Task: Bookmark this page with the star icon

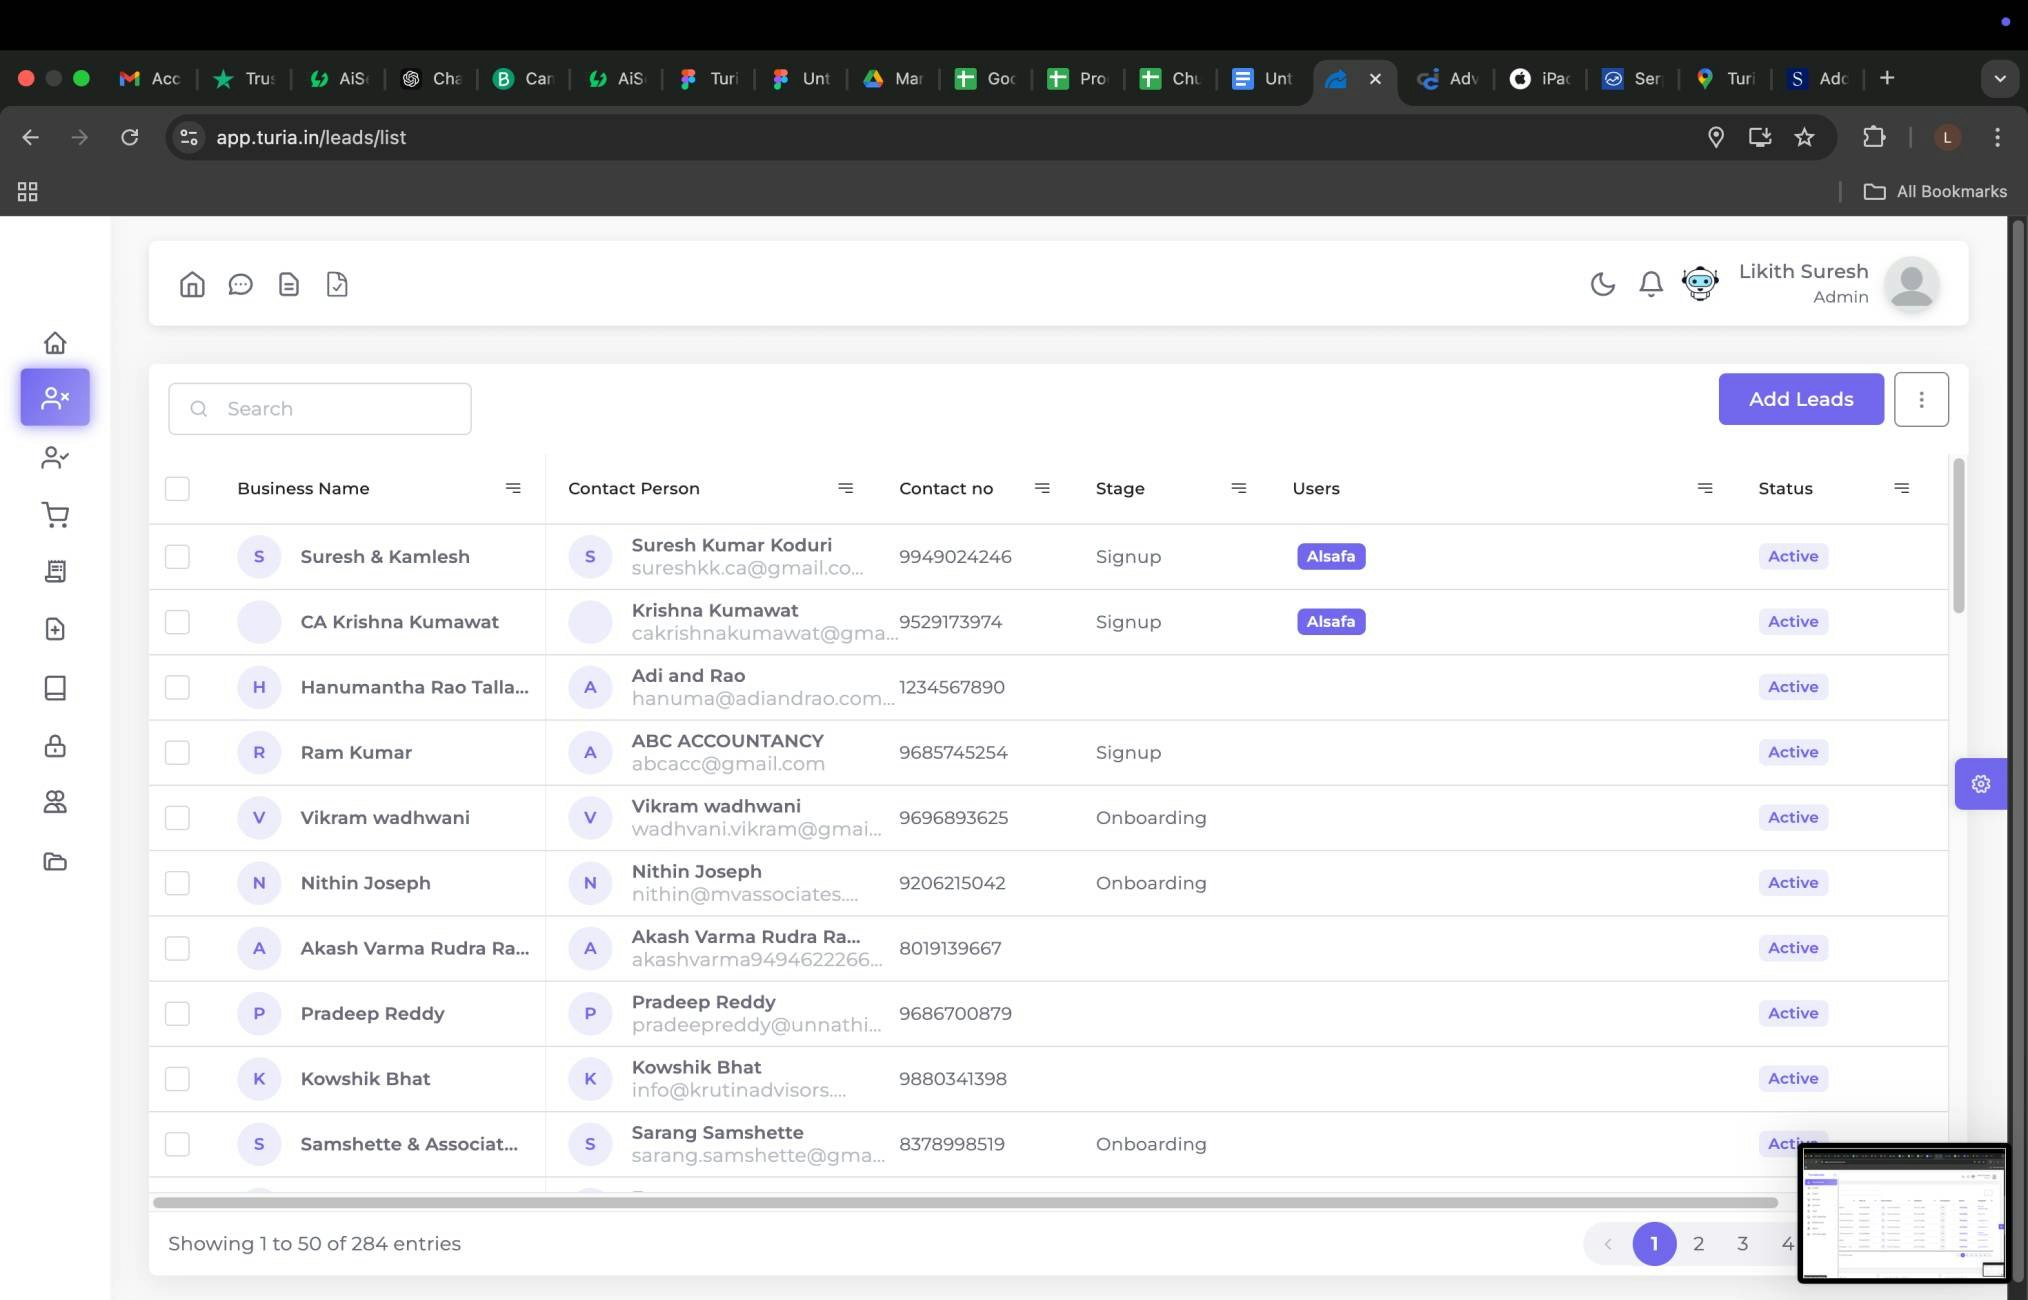Action: click(x=1804, y=137)
